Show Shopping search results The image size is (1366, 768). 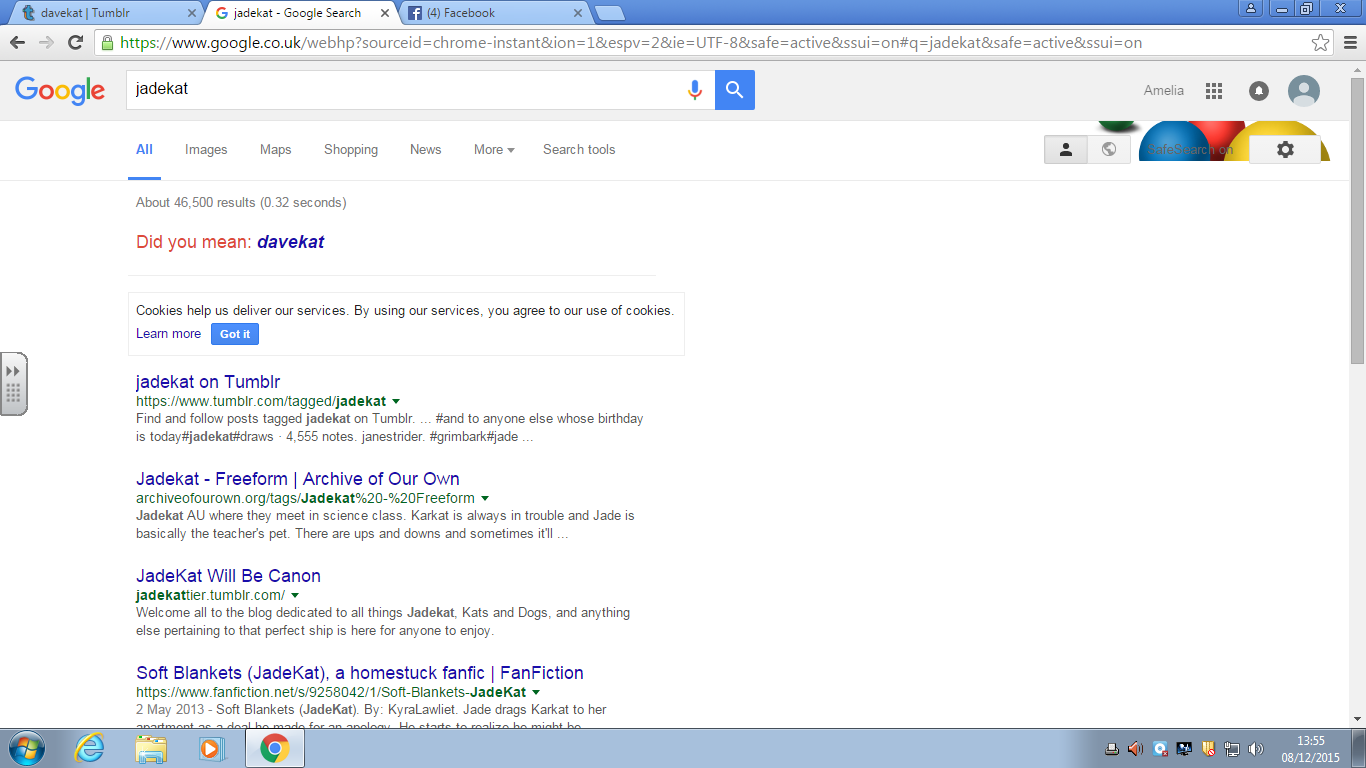pyautogui.click(x=351, y=150)
